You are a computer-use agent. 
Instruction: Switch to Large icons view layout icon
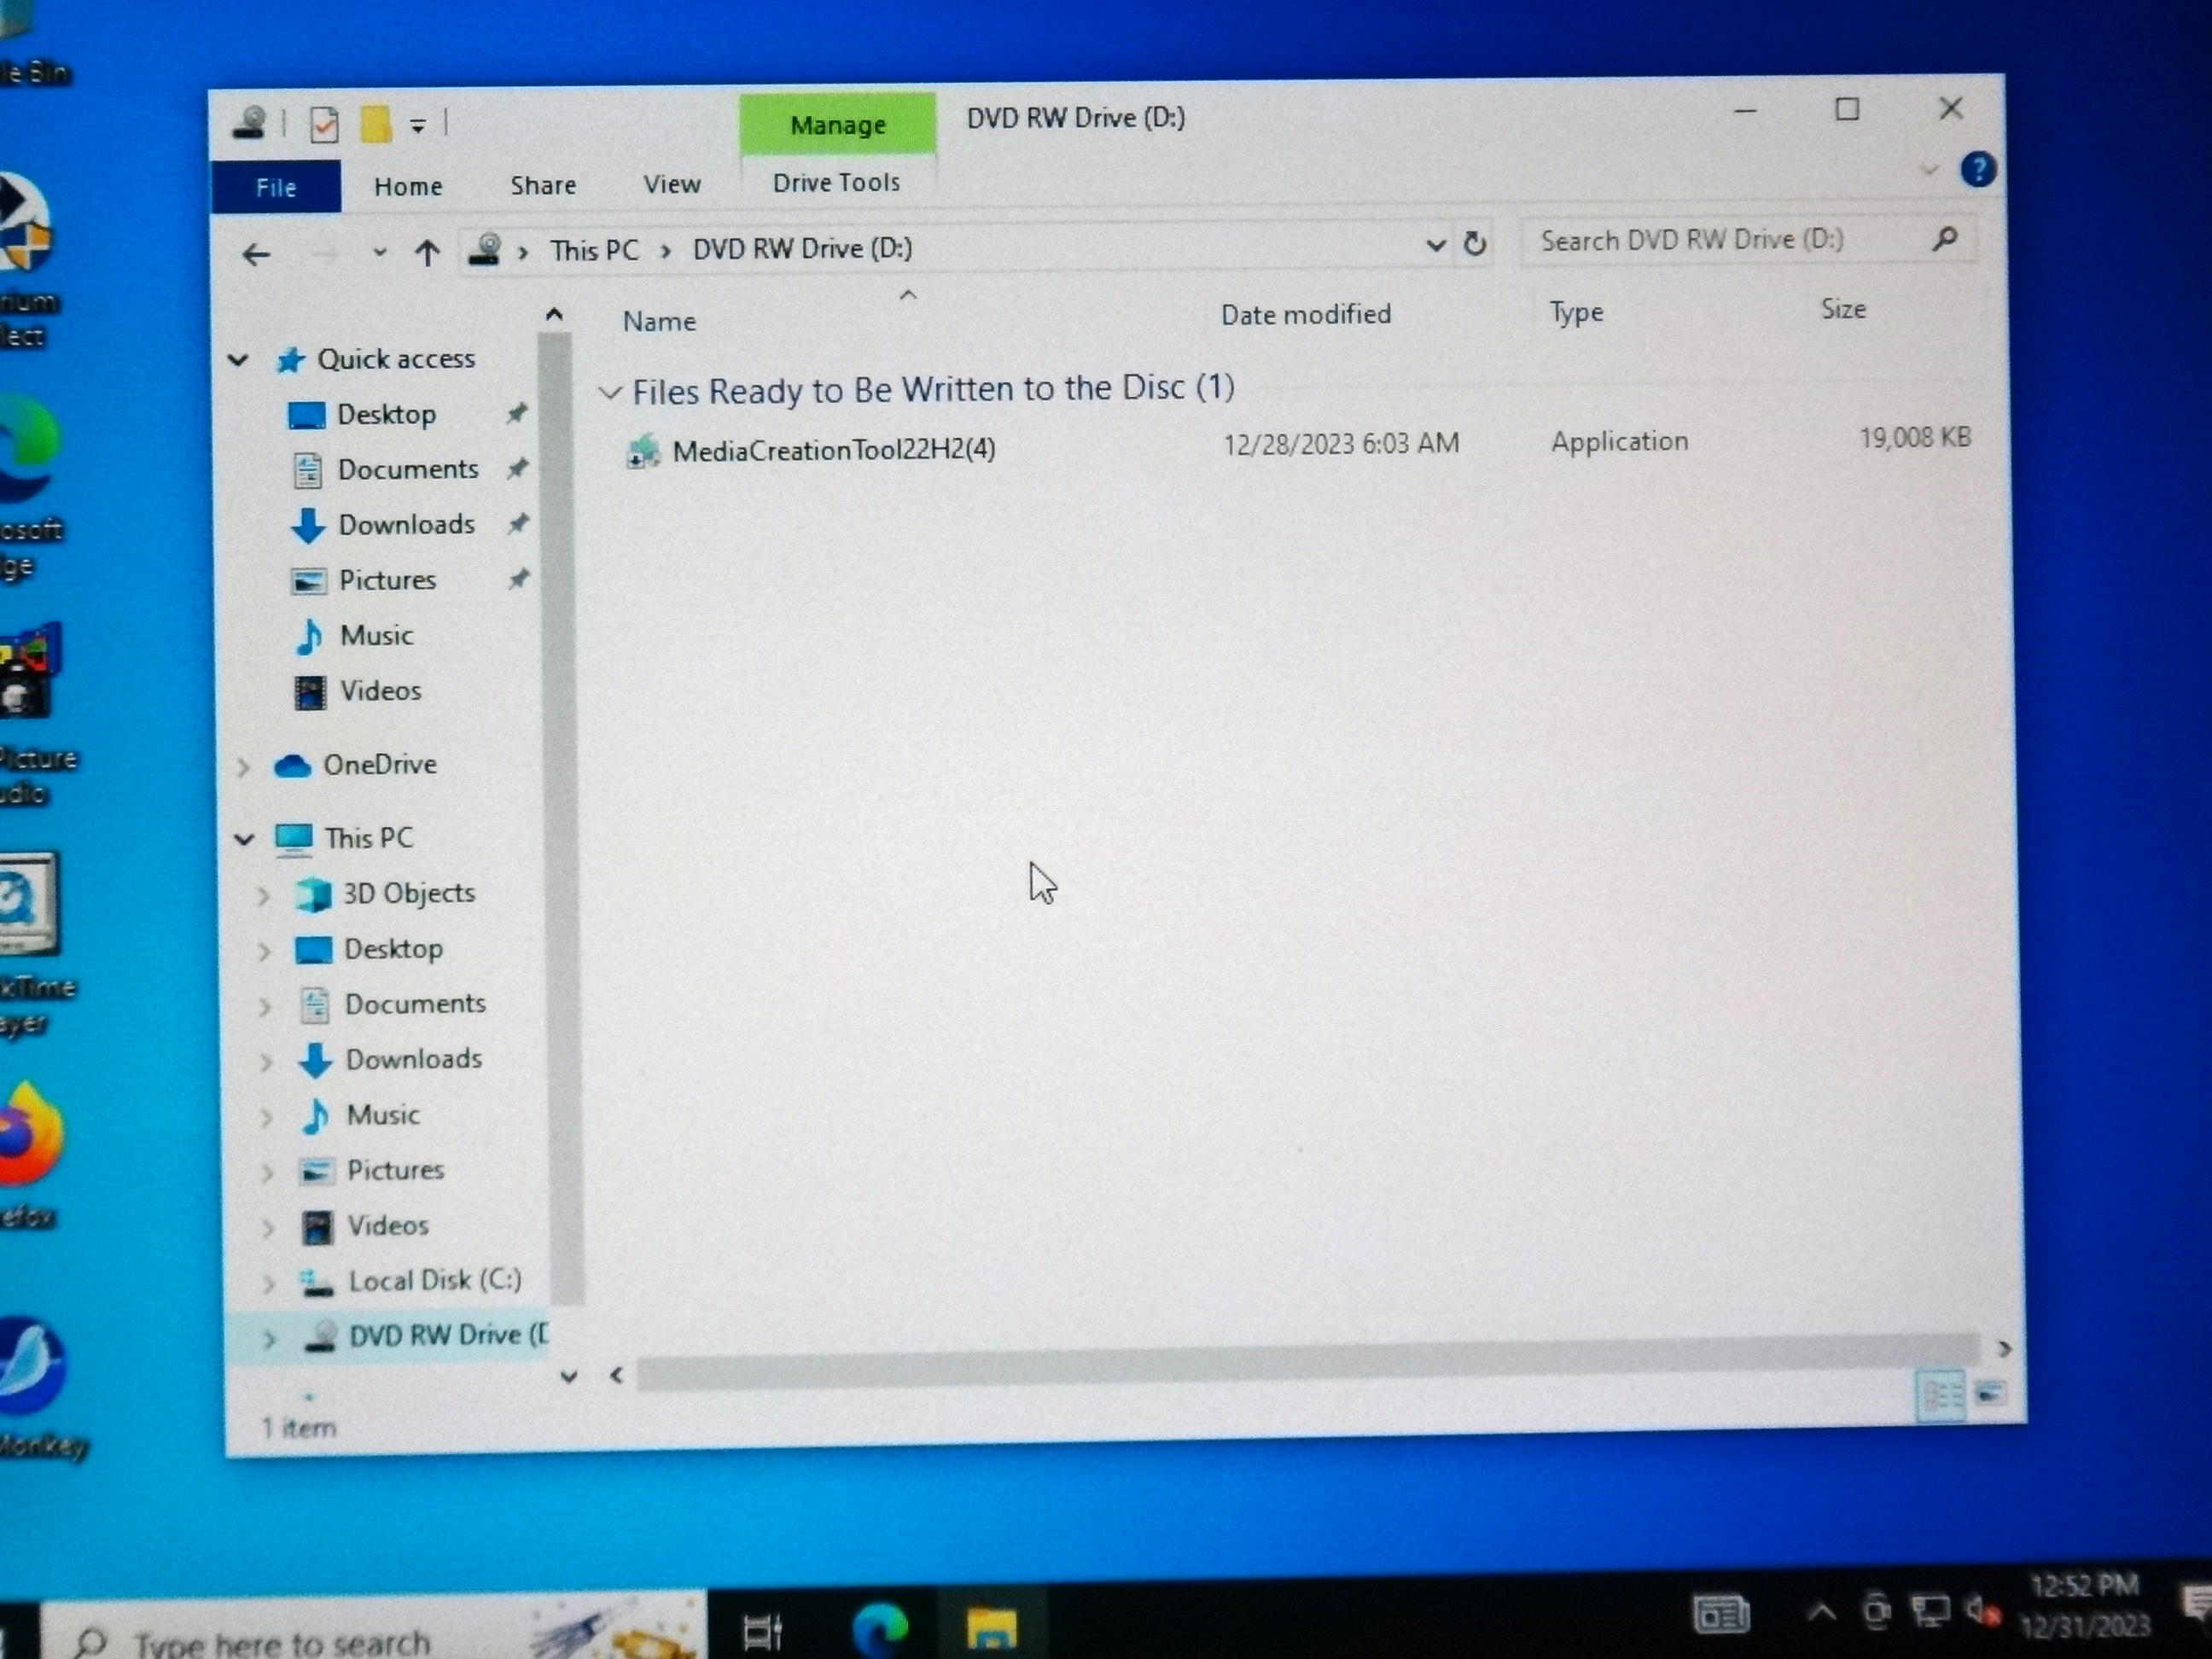1990,1391
